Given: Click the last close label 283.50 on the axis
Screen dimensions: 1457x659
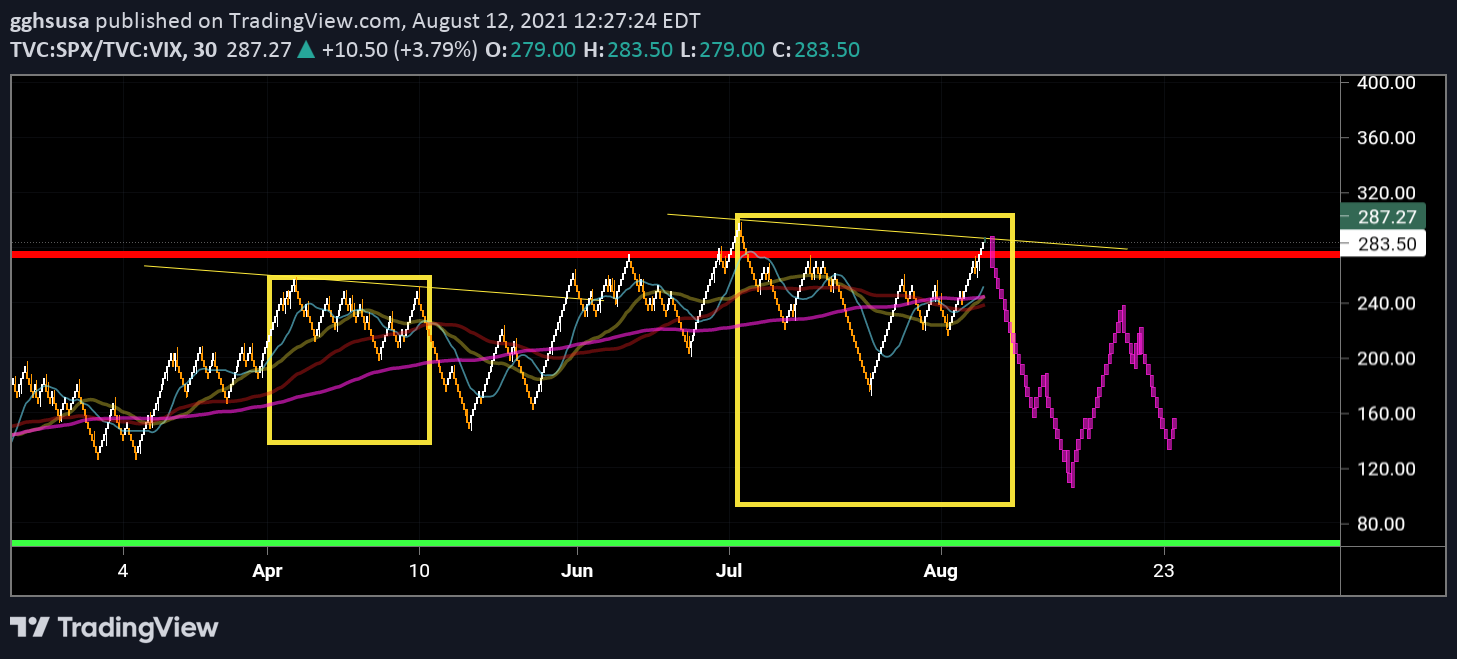Looking at the screenshot, I should point(1385,243).
